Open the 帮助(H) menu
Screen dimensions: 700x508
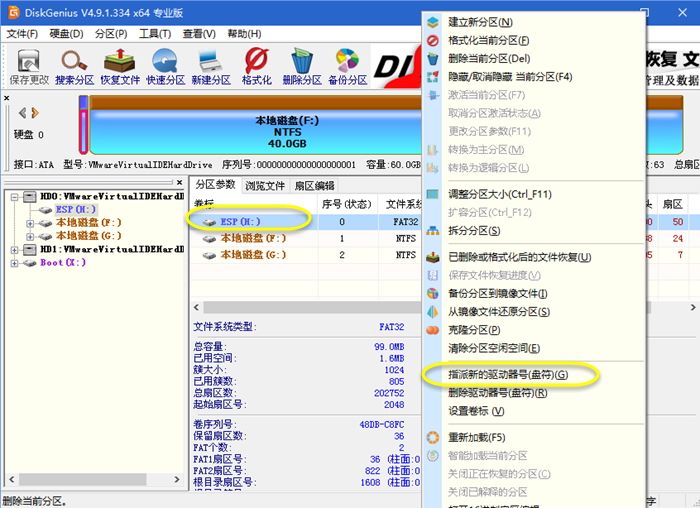244,34
